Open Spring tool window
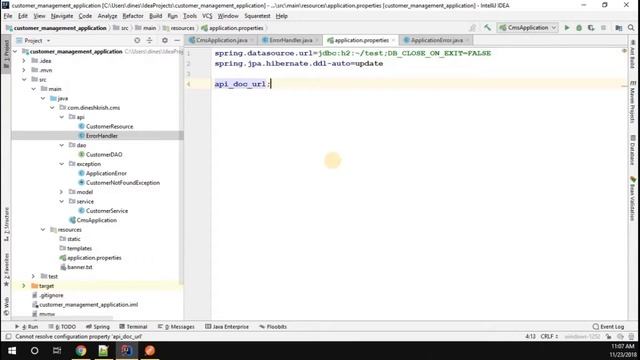The image size is (640, 360). tap(98, 327)
